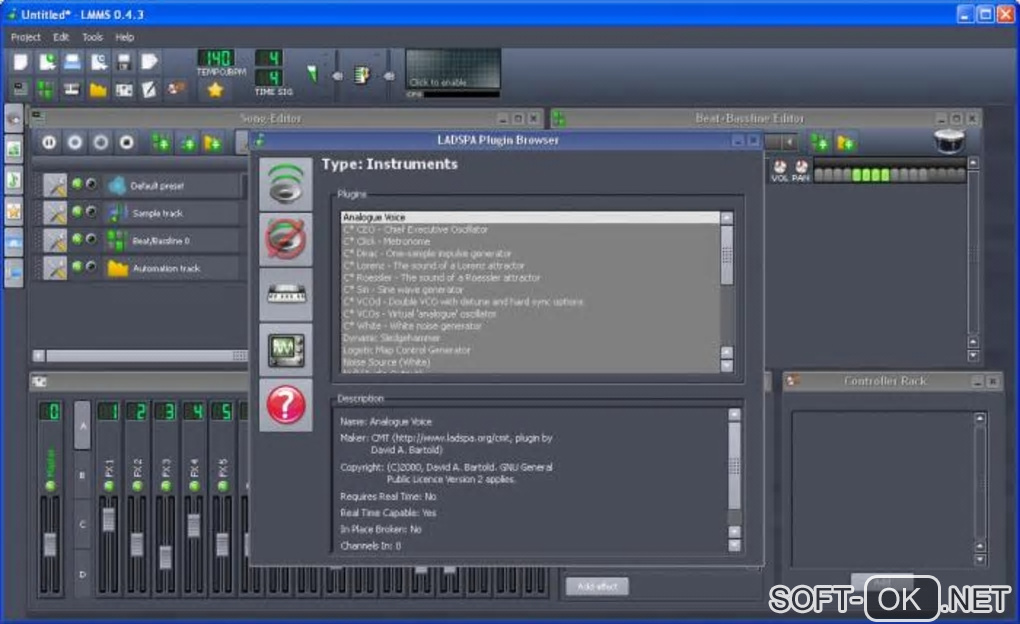Screen dimensions: 1020x624
Task: Mute the Beat/Bassline 0 track
Action: pos(77,239)
